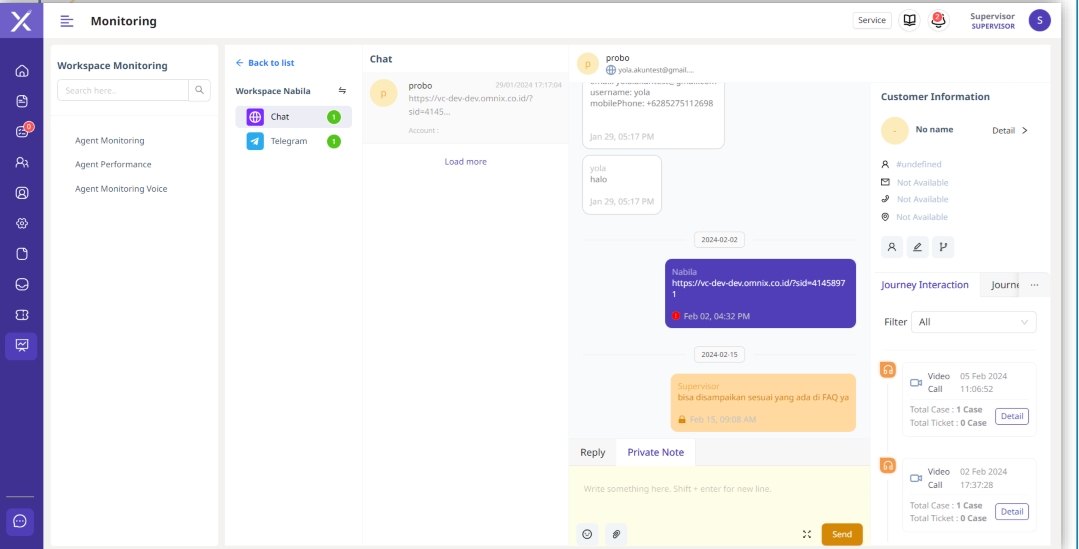Expand customer Detail chevron

pos(1010,130)
